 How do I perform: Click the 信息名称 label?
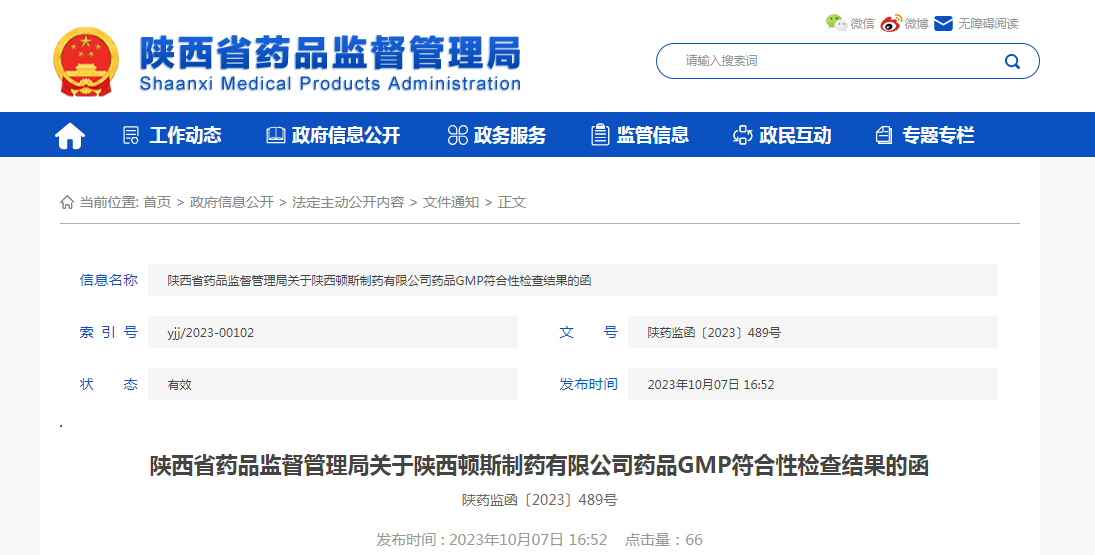coord(108,280)
